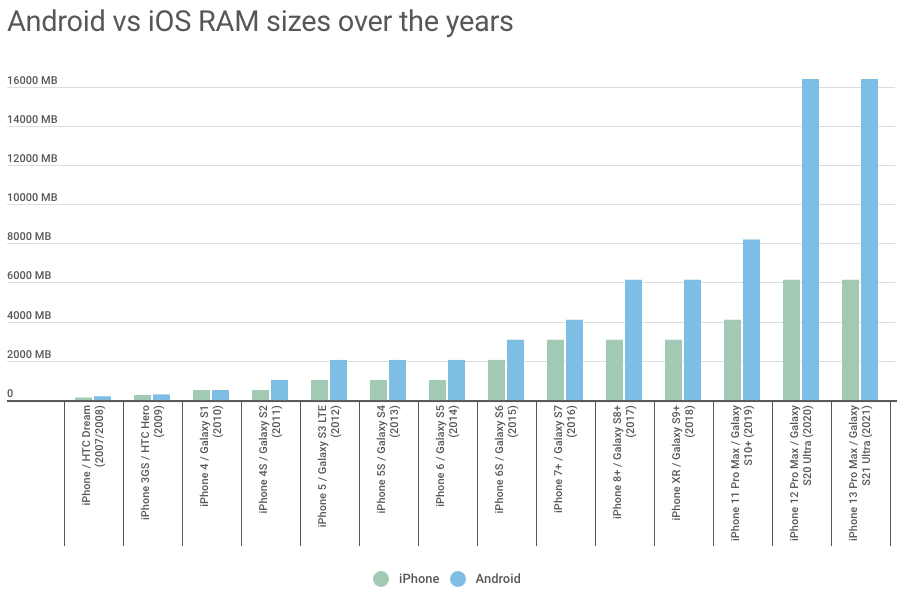Select the green iPhone XR bar for 2018
The height and width of the screenshot is (598, 909).
674,370
